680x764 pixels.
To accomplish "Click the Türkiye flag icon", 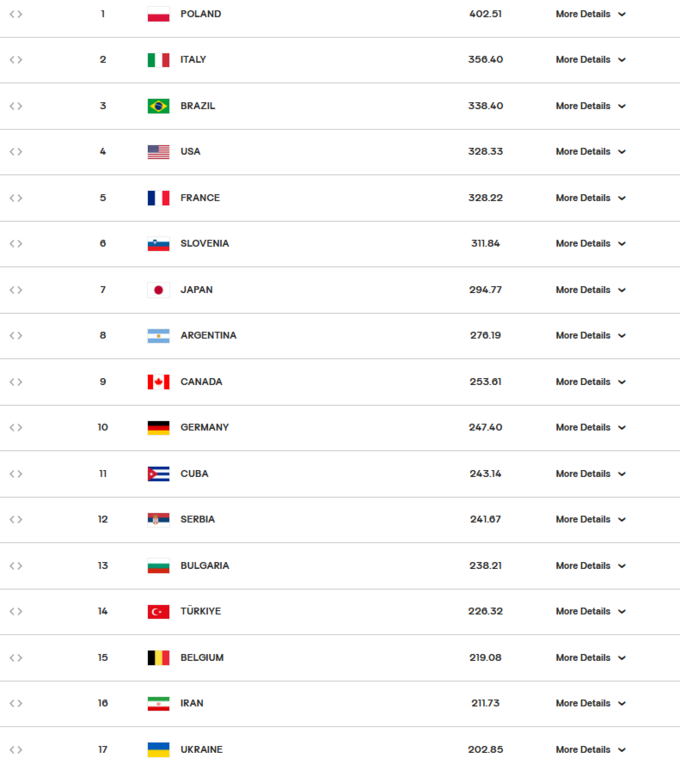I will [158, 611].
